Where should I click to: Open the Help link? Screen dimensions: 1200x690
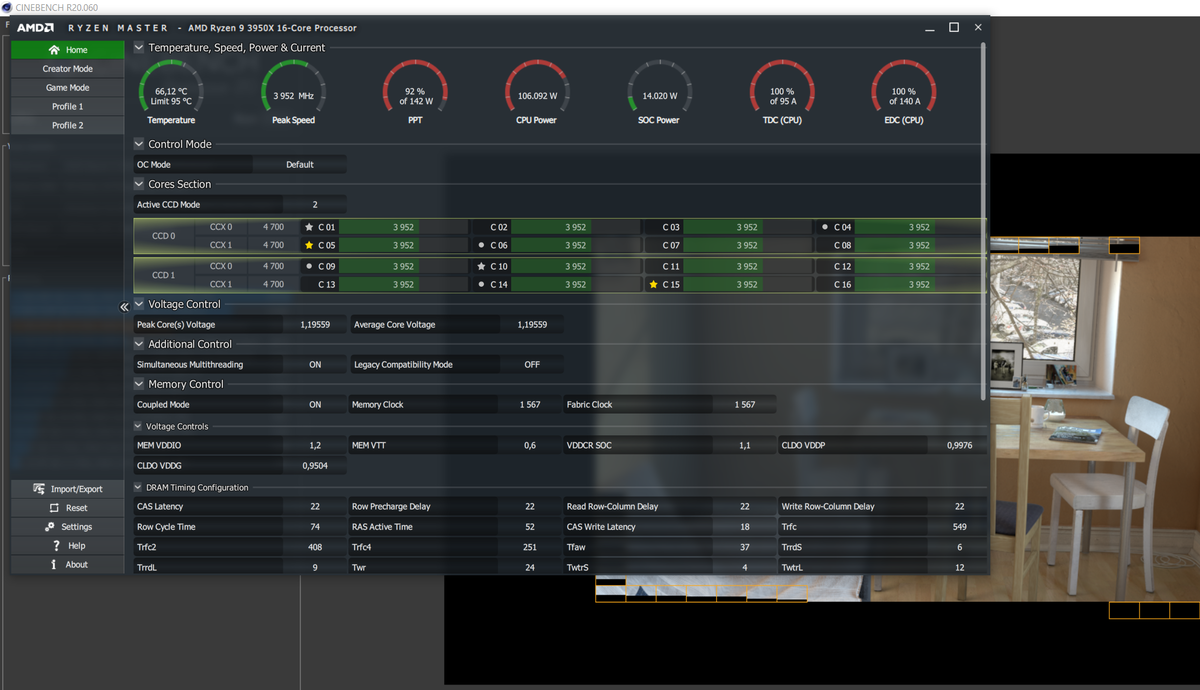pos(68,546)
